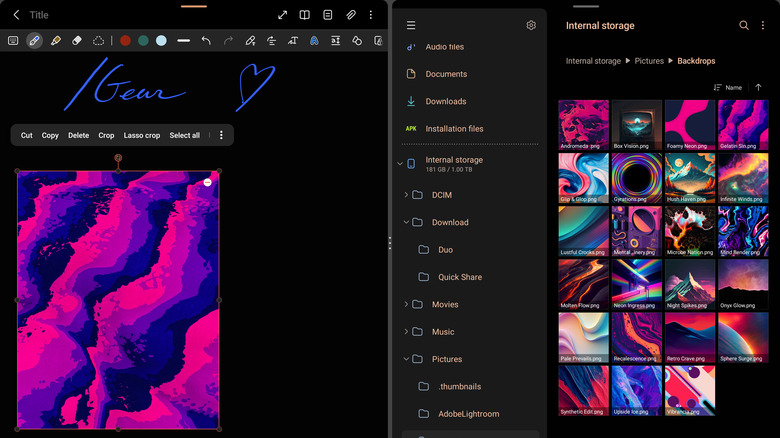
Task: Expand the Movies folder
Action: (x=406, y=304)
